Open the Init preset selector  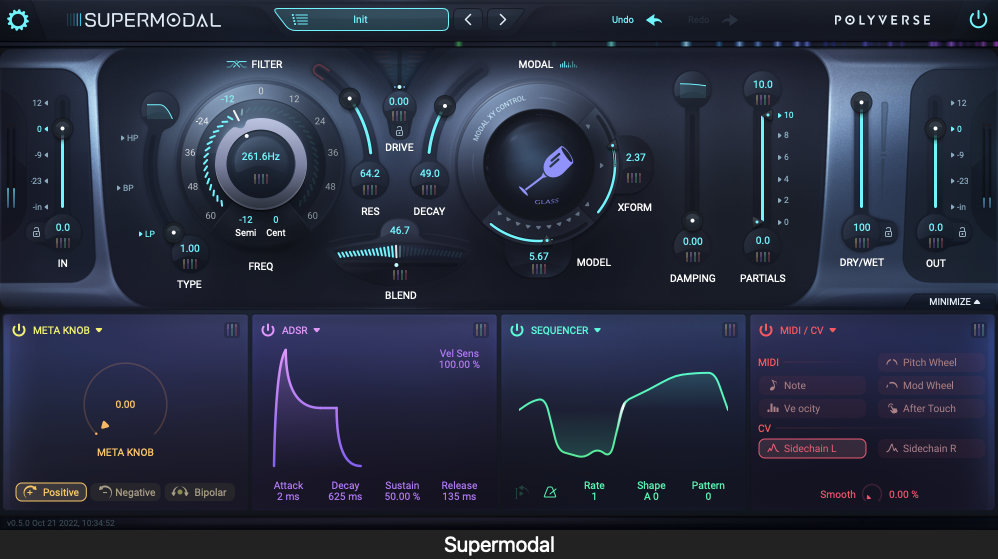[361, 20]
